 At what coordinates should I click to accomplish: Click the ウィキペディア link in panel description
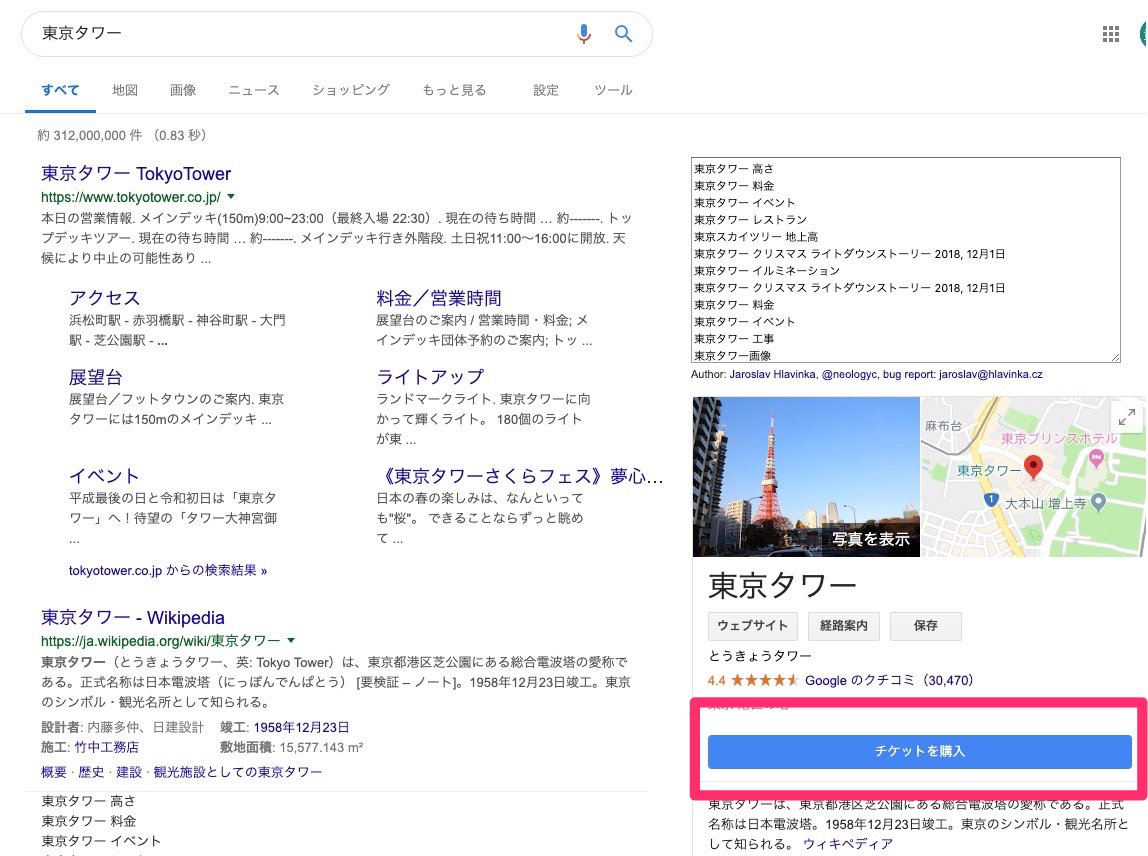[x=848, y=844]
